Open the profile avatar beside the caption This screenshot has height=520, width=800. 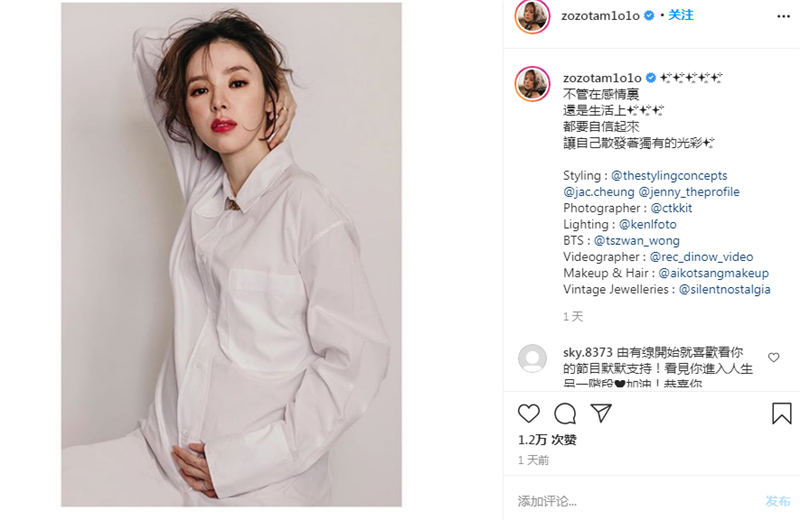(x=532, y=84)
